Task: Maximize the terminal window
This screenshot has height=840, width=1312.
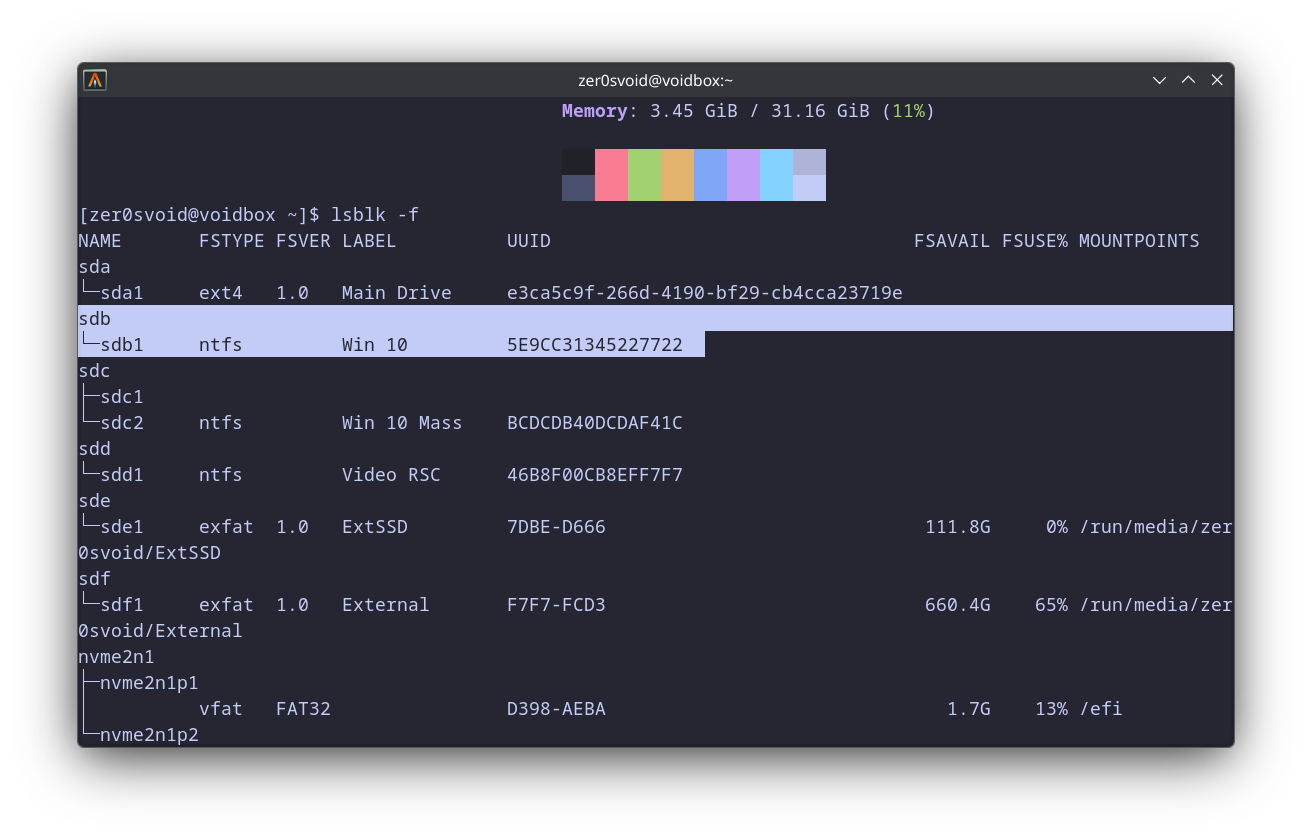Action: click(1188, 80)
